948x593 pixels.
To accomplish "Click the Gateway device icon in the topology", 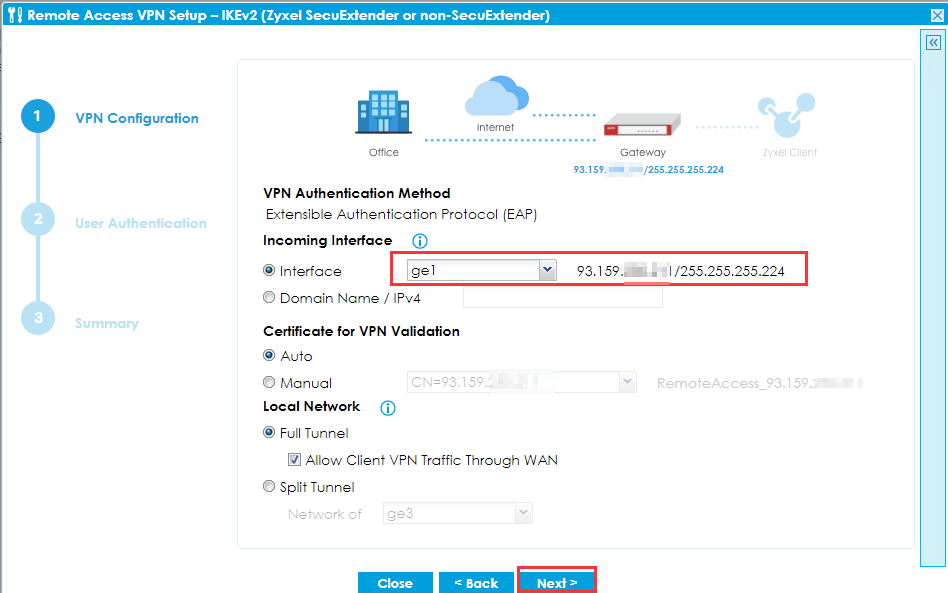I will 642,125.
